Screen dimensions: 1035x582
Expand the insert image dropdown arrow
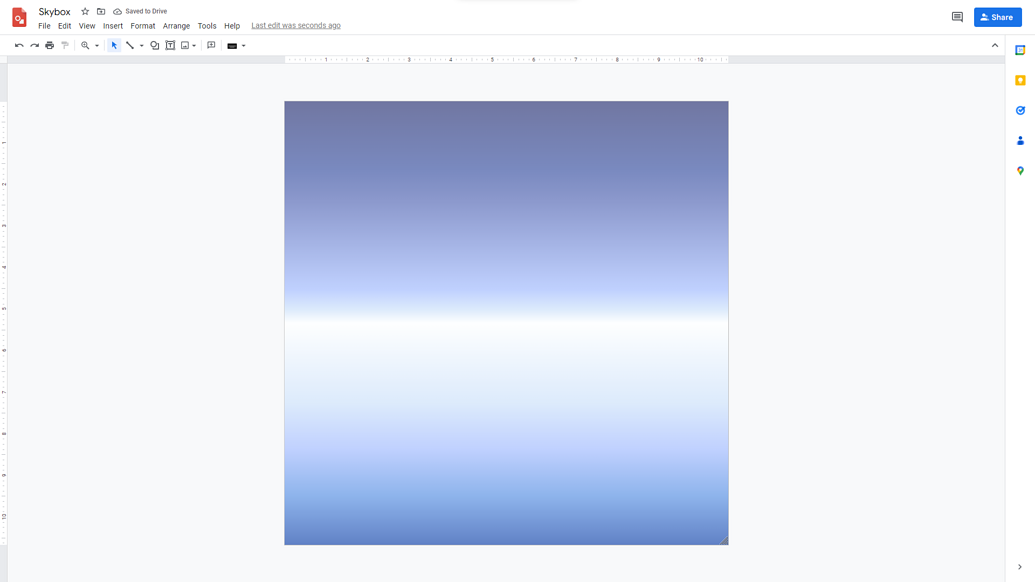click(194, 45)
